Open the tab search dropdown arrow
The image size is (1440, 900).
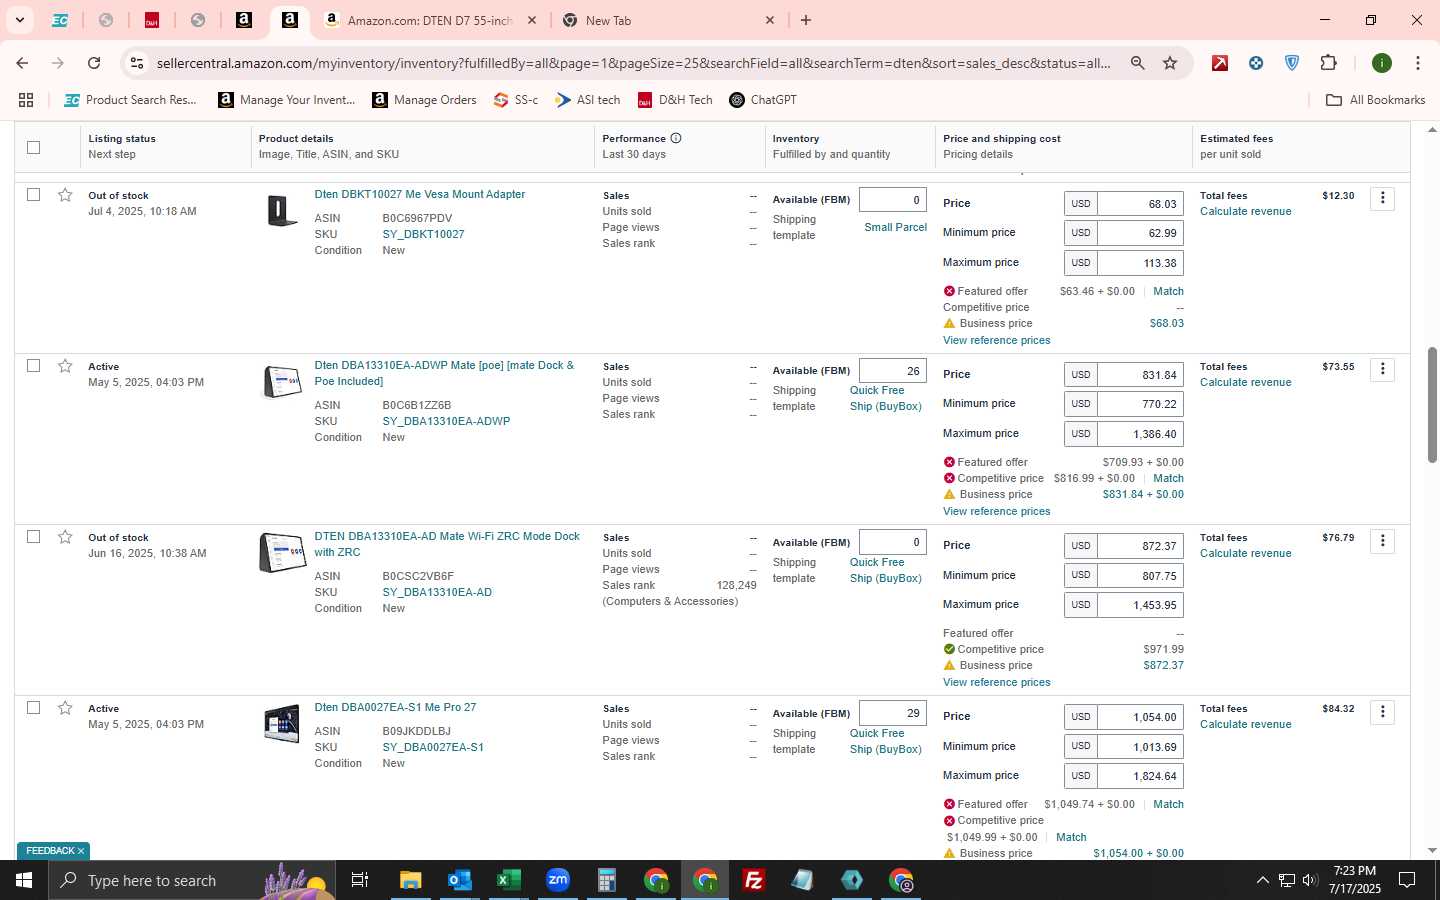pyautogui.click(x=19, y=20)
